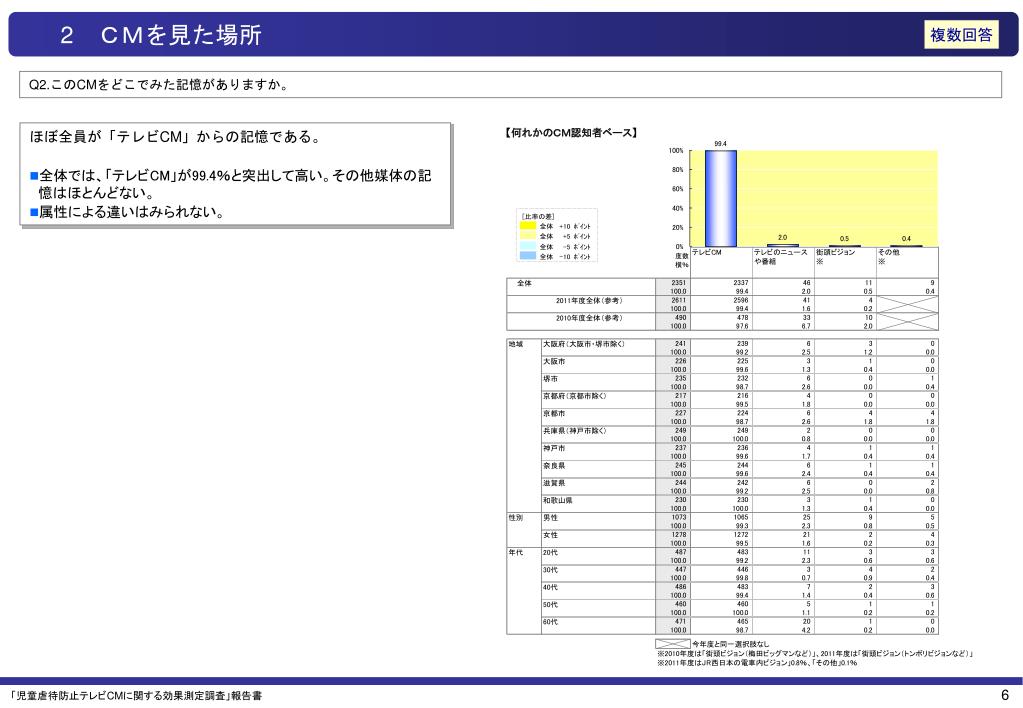Viewport: 1023px width, 708px height.
Task: Click the '全体 -5 ポイント' pale cyan legend swatch
Action: (528, 247)
